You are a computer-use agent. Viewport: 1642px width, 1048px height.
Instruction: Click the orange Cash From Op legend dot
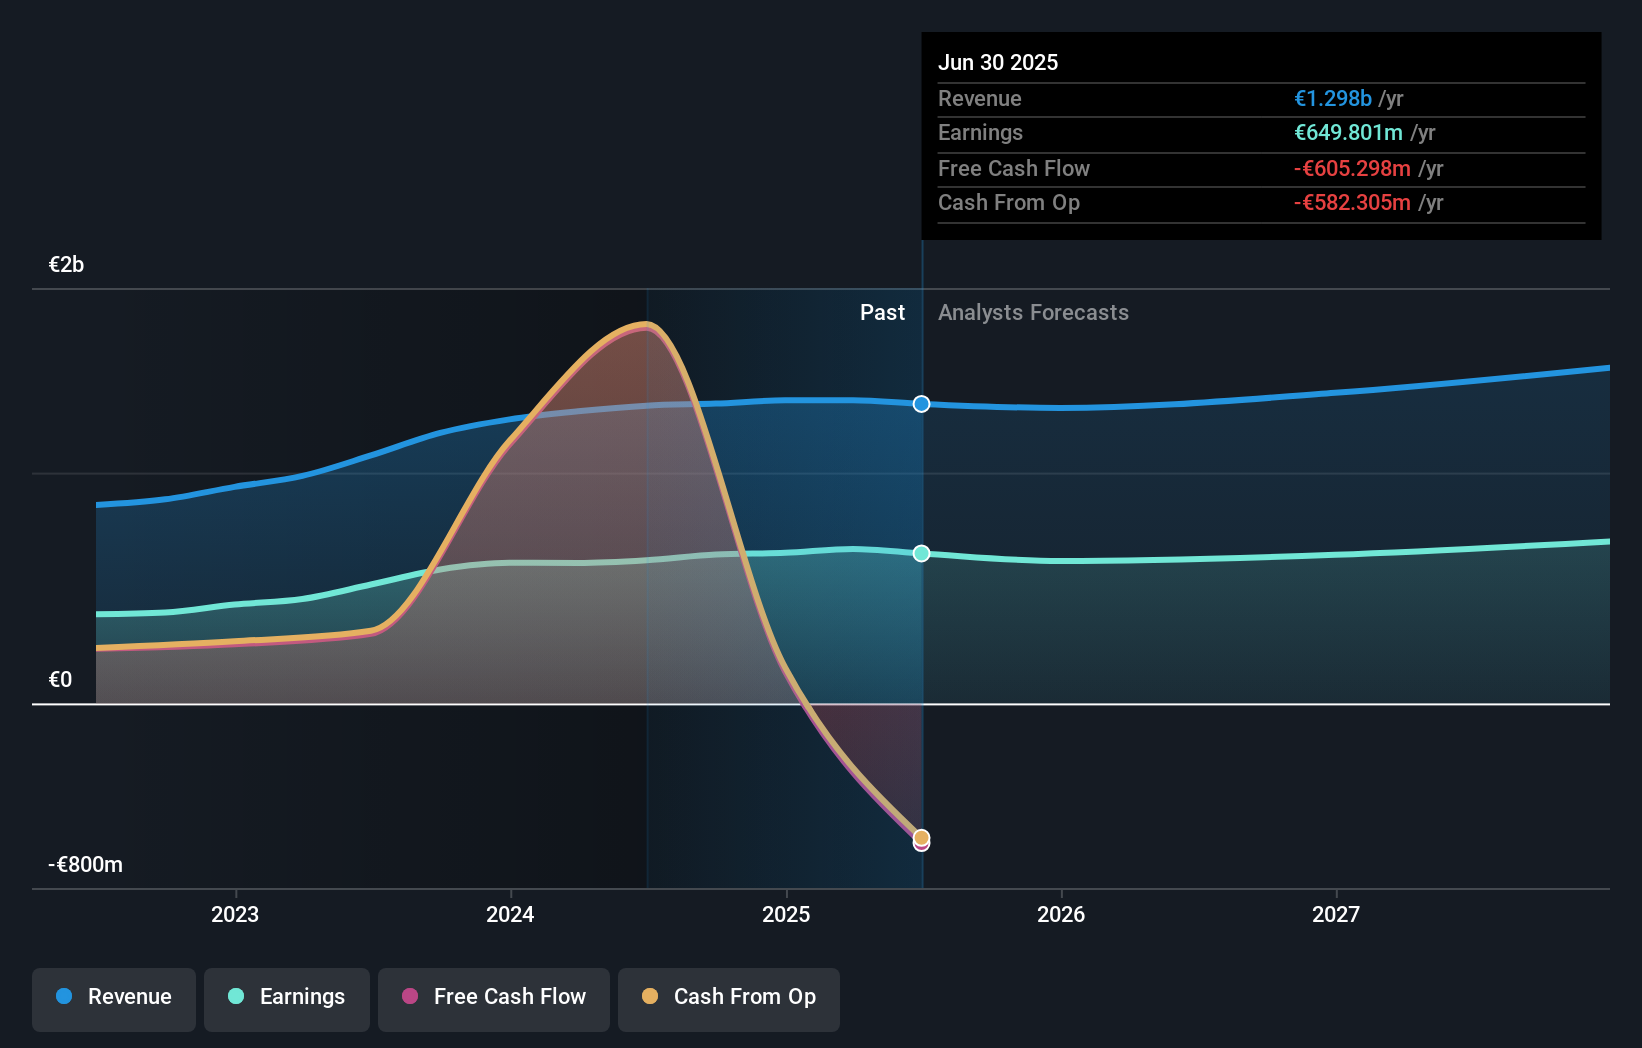[x=650, y=996]
